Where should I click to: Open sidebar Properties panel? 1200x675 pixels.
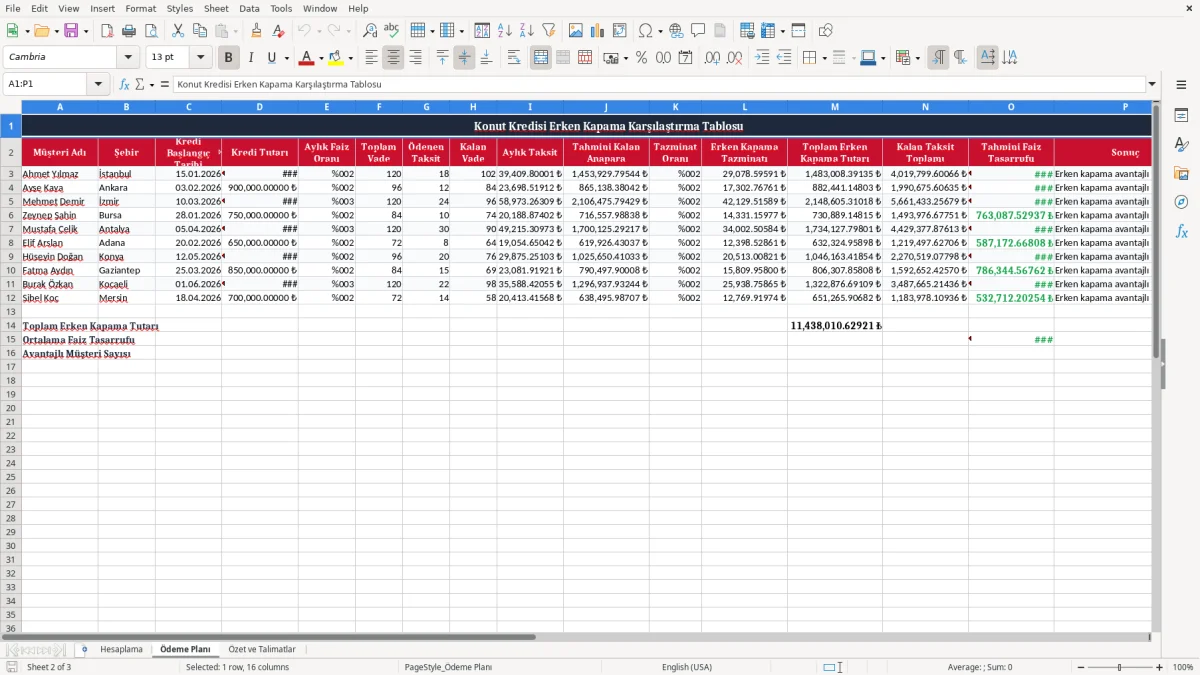(1181, 116)
